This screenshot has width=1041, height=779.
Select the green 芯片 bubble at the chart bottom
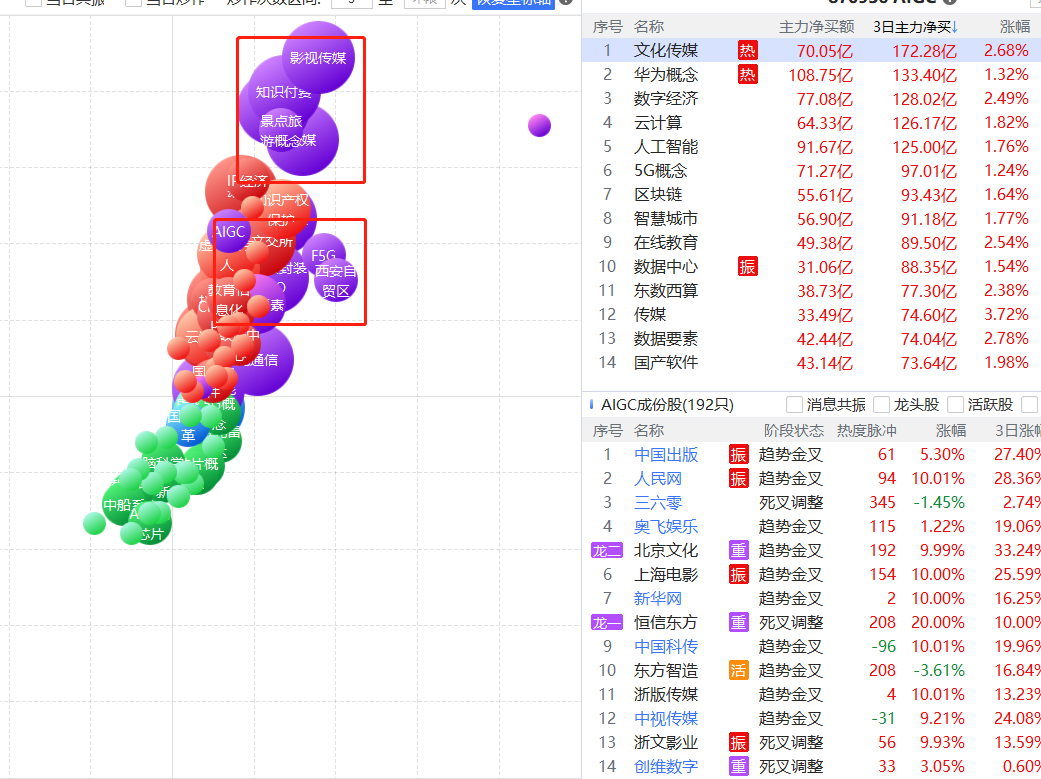(151, 533)
